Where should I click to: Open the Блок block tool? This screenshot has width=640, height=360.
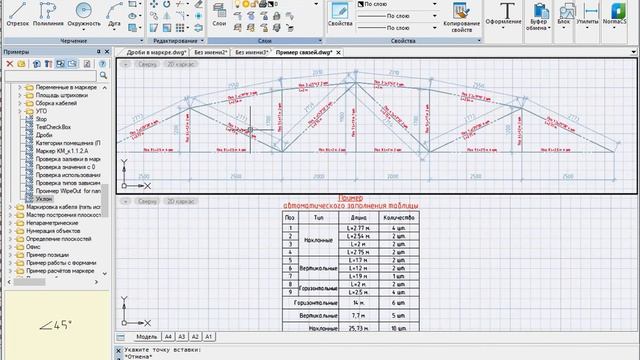[564, 16]
